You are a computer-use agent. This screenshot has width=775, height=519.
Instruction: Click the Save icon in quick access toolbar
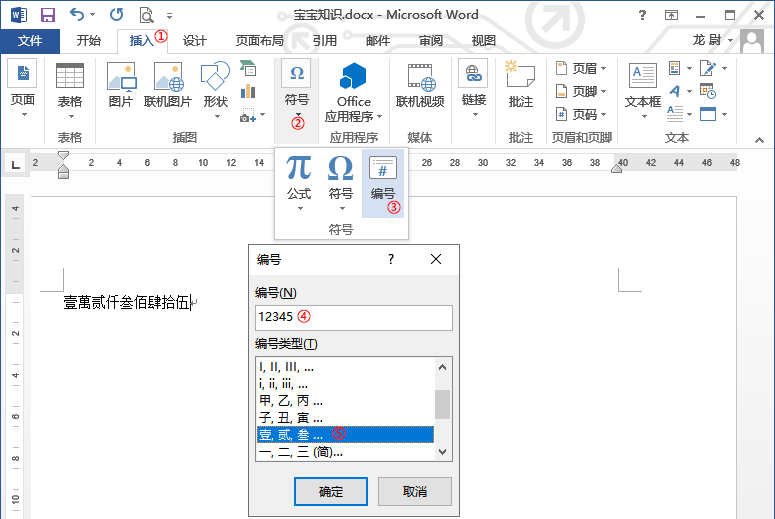[47, 15]
